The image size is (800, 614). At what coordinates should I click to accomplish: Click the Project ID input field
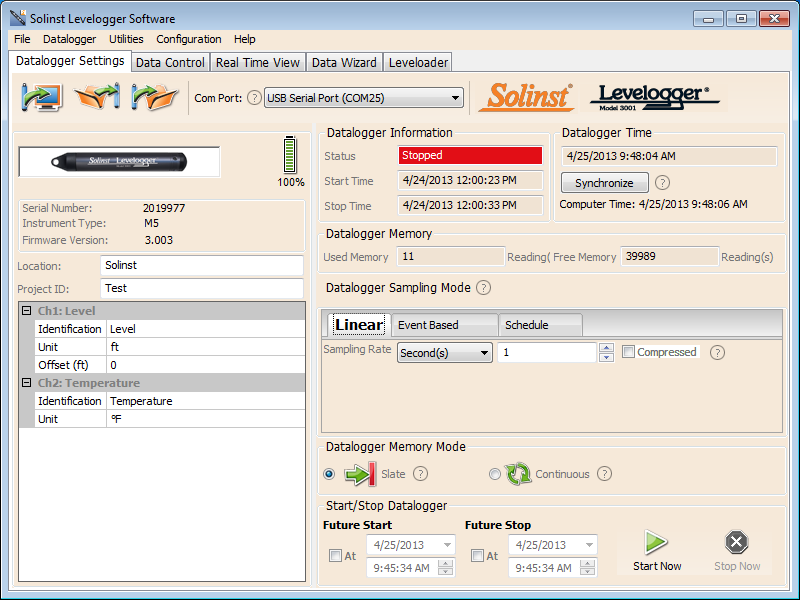tap(202, 288)
